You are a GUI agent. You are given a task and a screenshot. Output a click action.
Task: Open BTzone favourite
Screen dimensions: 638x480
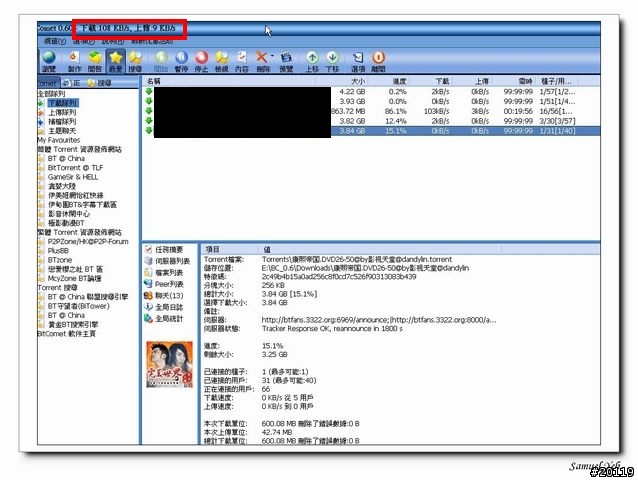click(59, 260)
